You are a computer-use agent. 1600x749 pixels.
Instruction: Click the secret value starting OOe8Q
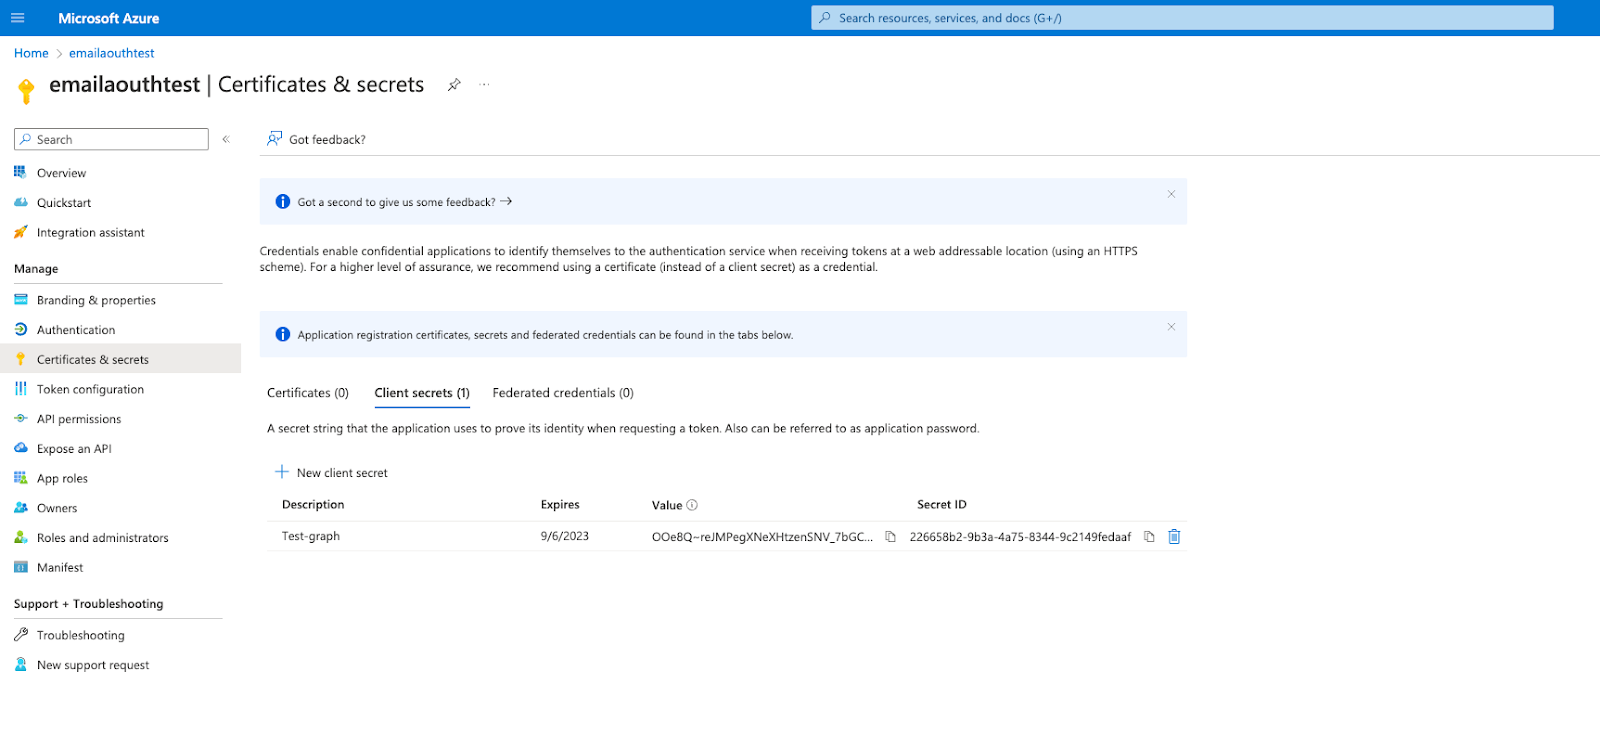pos(762,537)
